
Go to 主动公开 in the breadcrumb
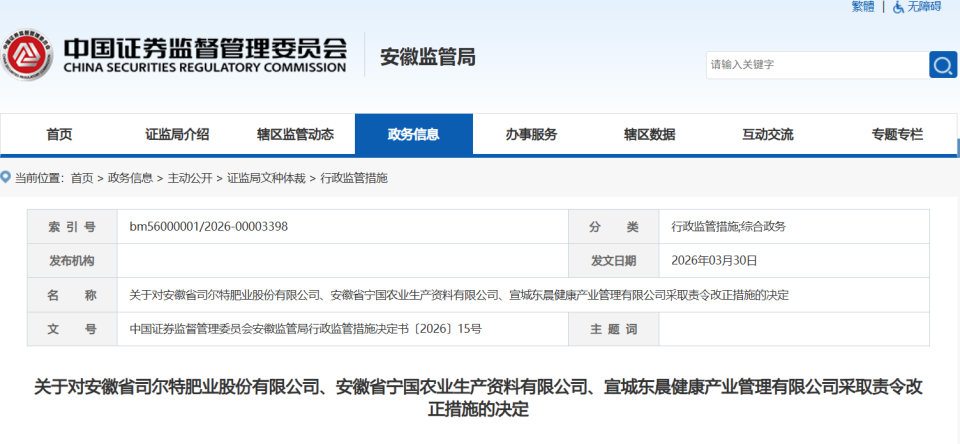pyautogui.click(x=190, y=178)
